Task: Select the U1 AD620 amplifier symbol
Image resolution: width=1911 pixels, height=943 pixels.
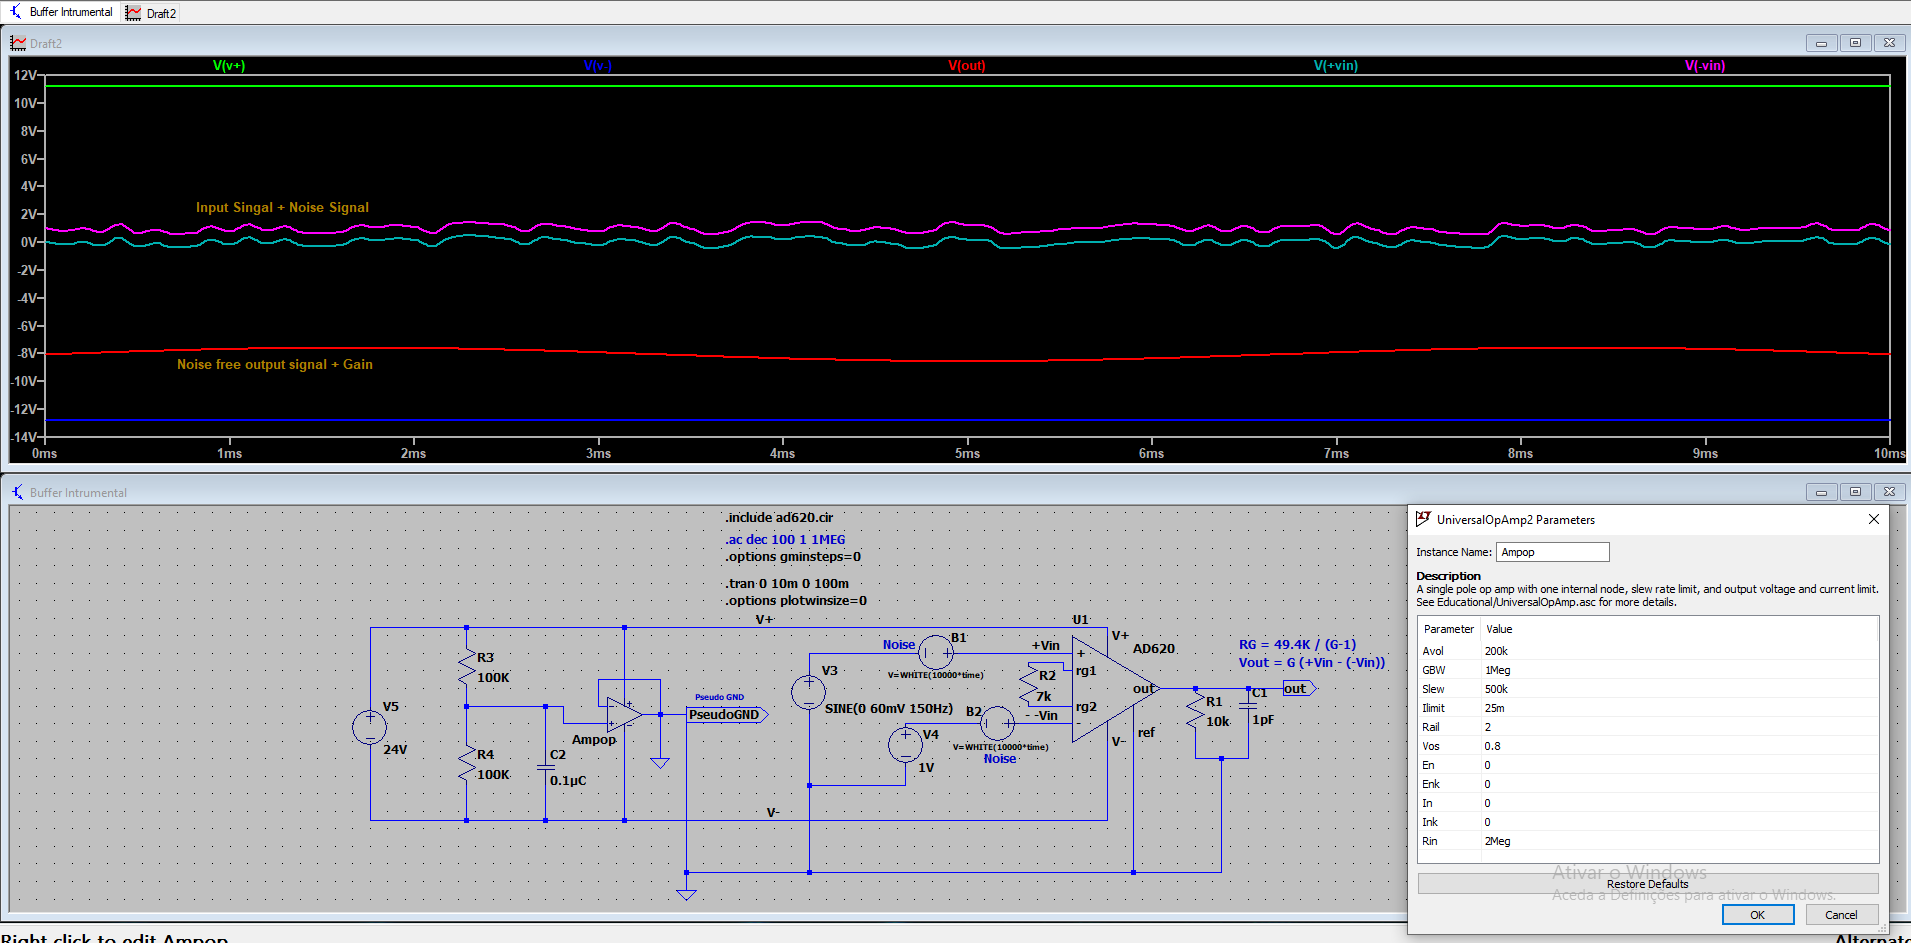Action: pyautogui.click(x=1115, y=690)
